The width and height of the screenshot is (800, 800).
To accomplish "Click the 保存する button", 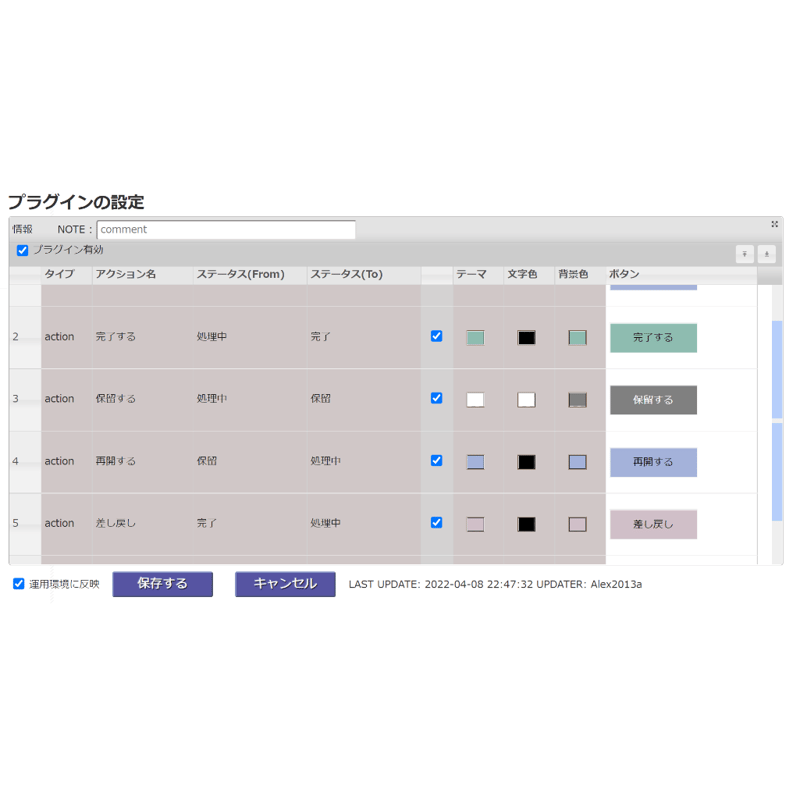I will (x=162, y=584).
